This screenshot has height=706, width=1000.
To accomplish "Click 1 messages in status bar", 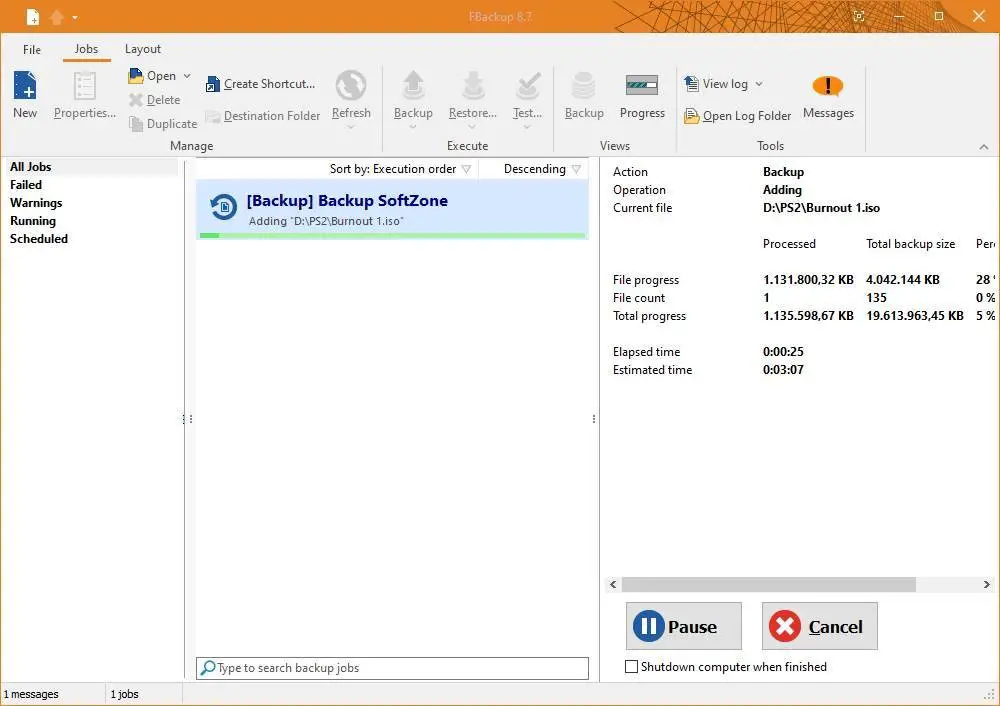I will (31, 694).
